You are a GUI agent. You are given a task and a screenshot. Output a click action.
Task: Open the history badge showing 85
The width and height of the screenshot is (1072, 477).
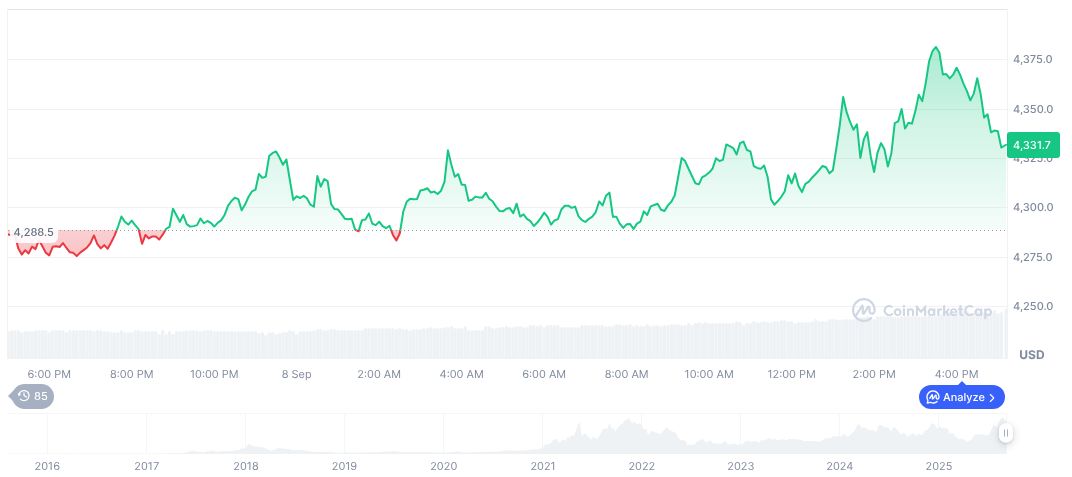pos(32,396)
